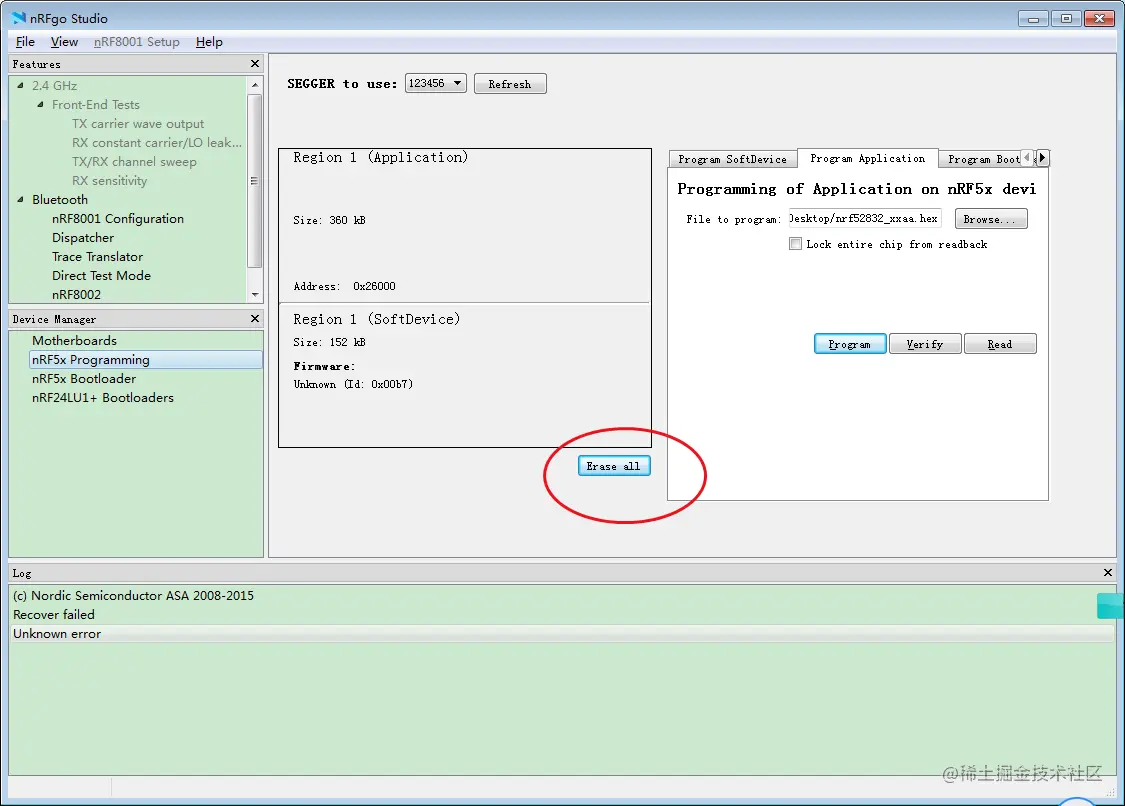Select TX/RX channel sweep item

point(134,161)
